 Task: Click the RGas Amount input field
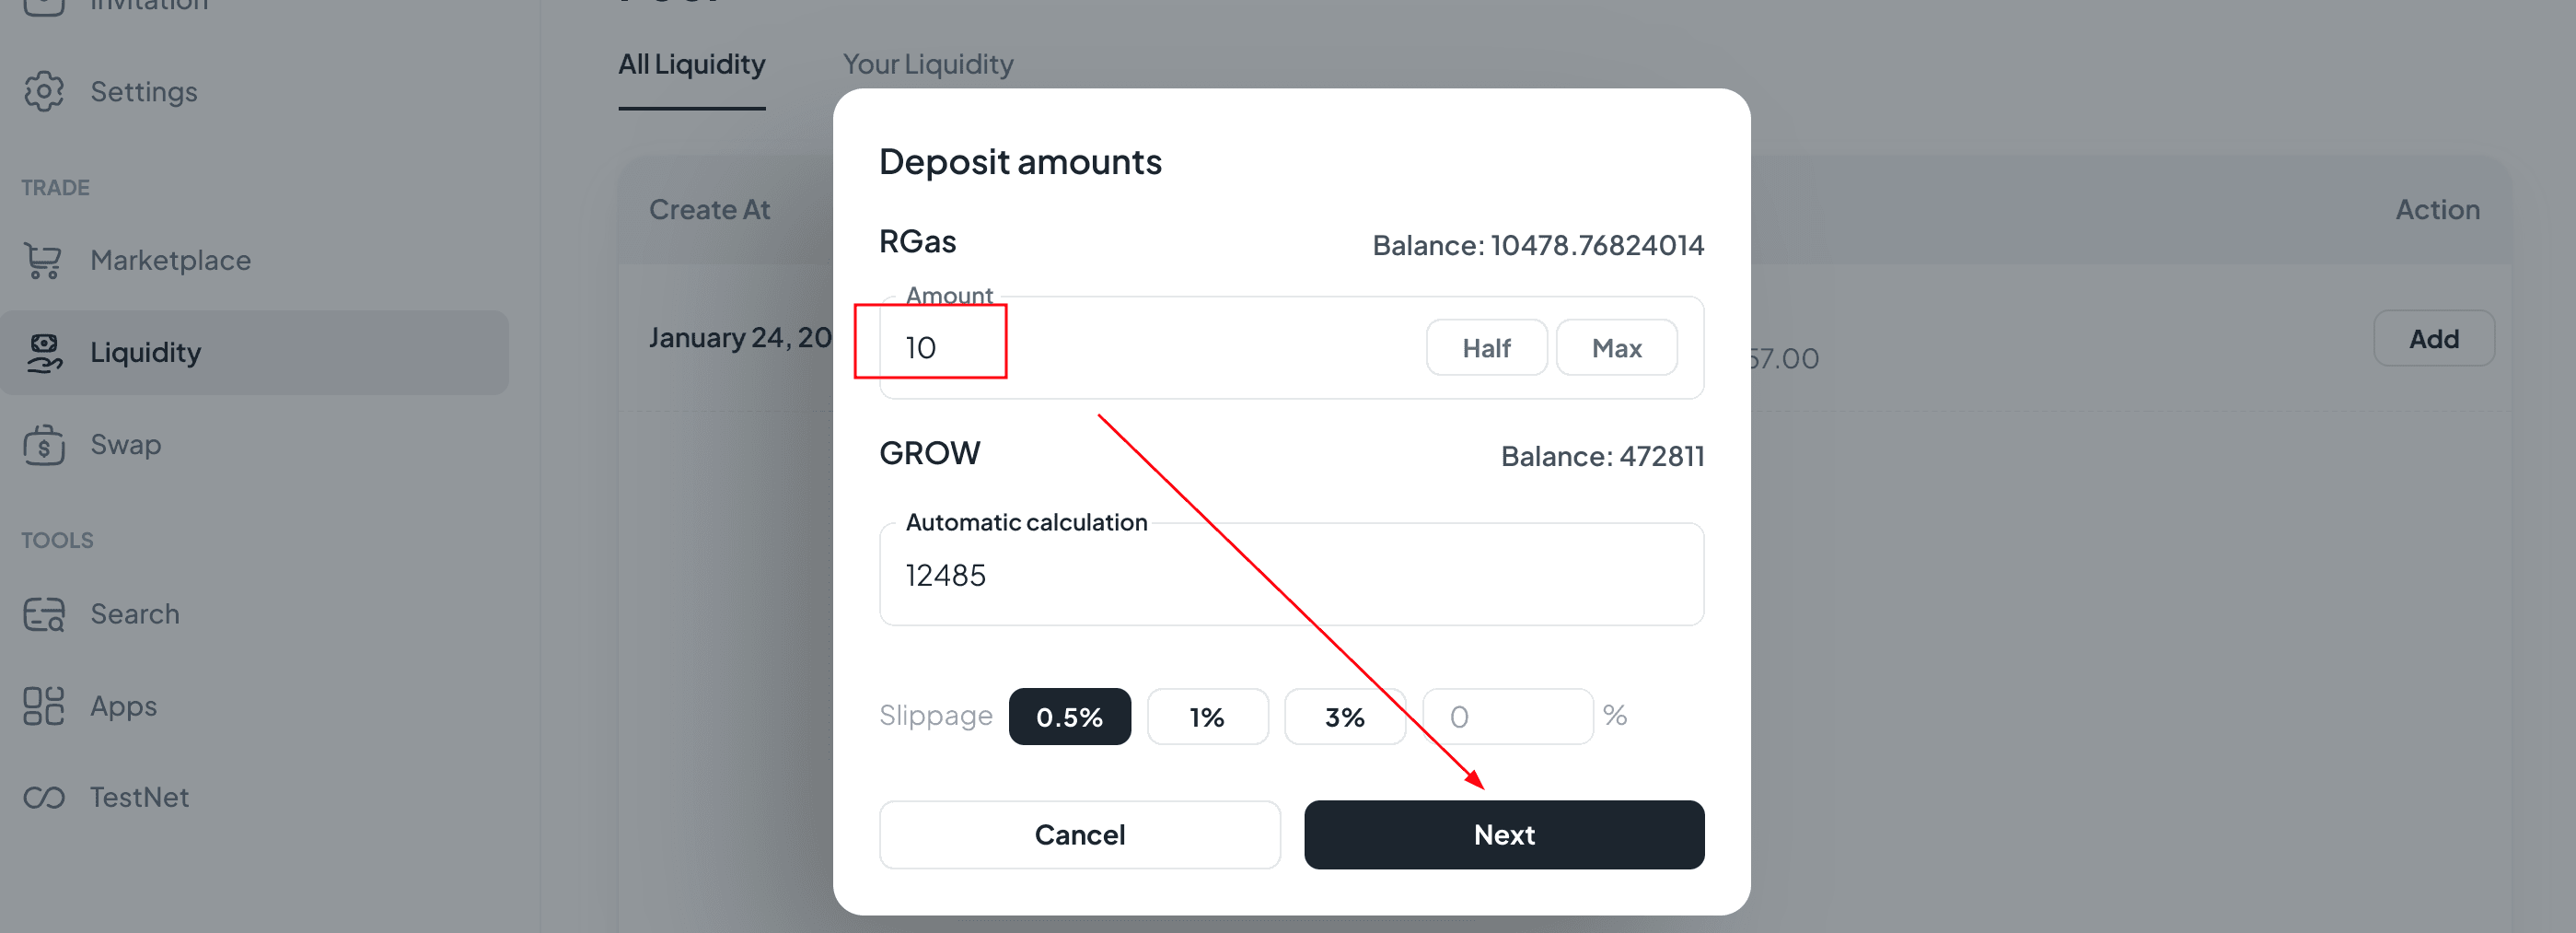(1150, 348)
